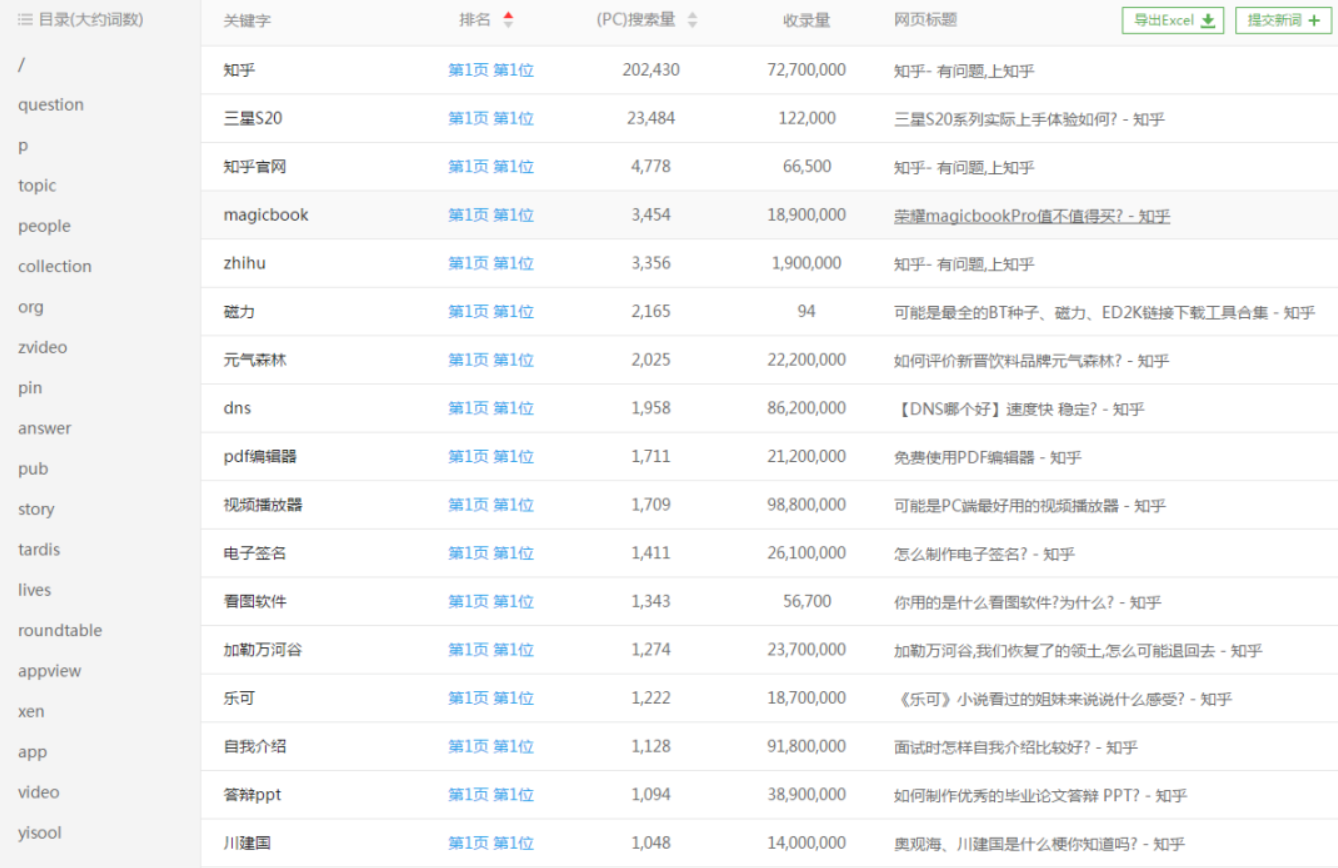Click the title 免费使用PDF编辑器
Image resolution: width=1338 pixels, height=868 pixels.
[988, 458]
